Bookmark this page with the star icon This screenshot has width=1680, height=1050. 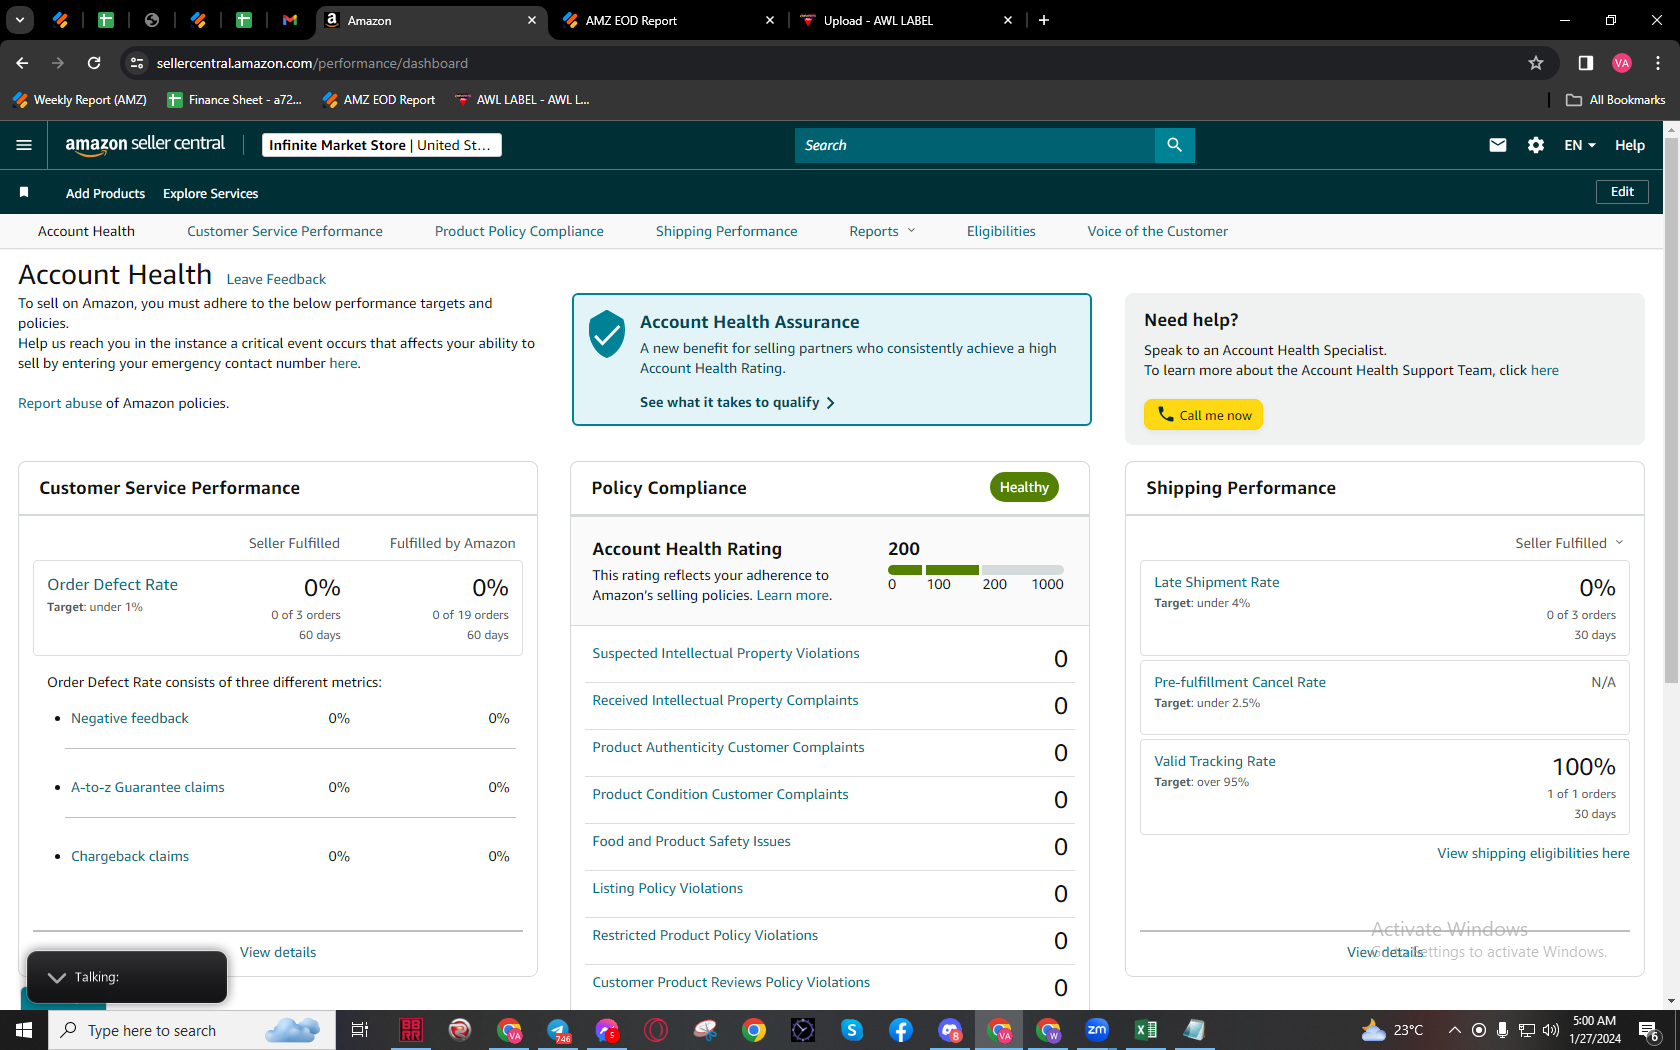1536,63
